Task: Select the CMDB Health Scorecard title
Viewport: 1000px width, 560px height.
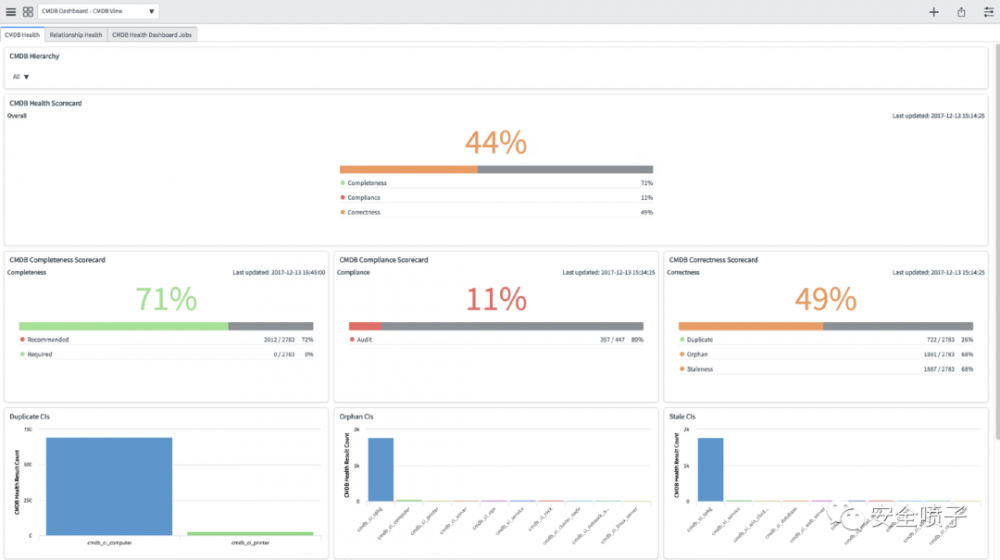Action: point(45,103)
